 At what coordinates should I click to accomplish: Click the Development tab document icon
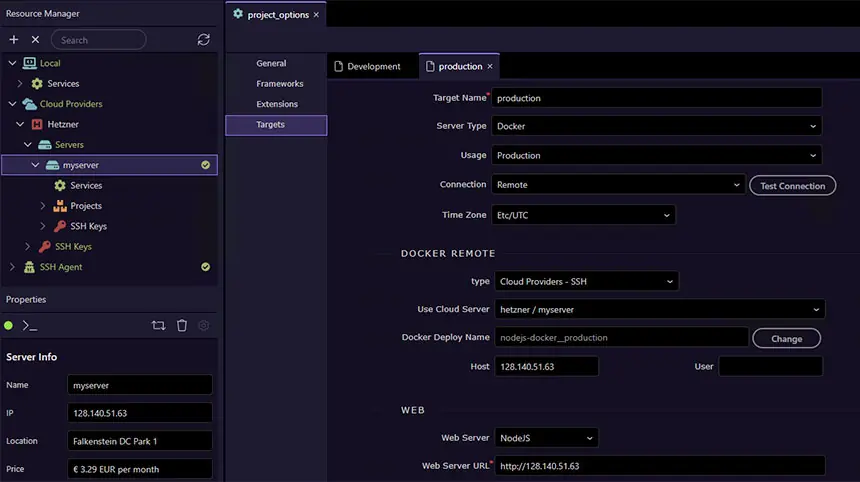338,66
